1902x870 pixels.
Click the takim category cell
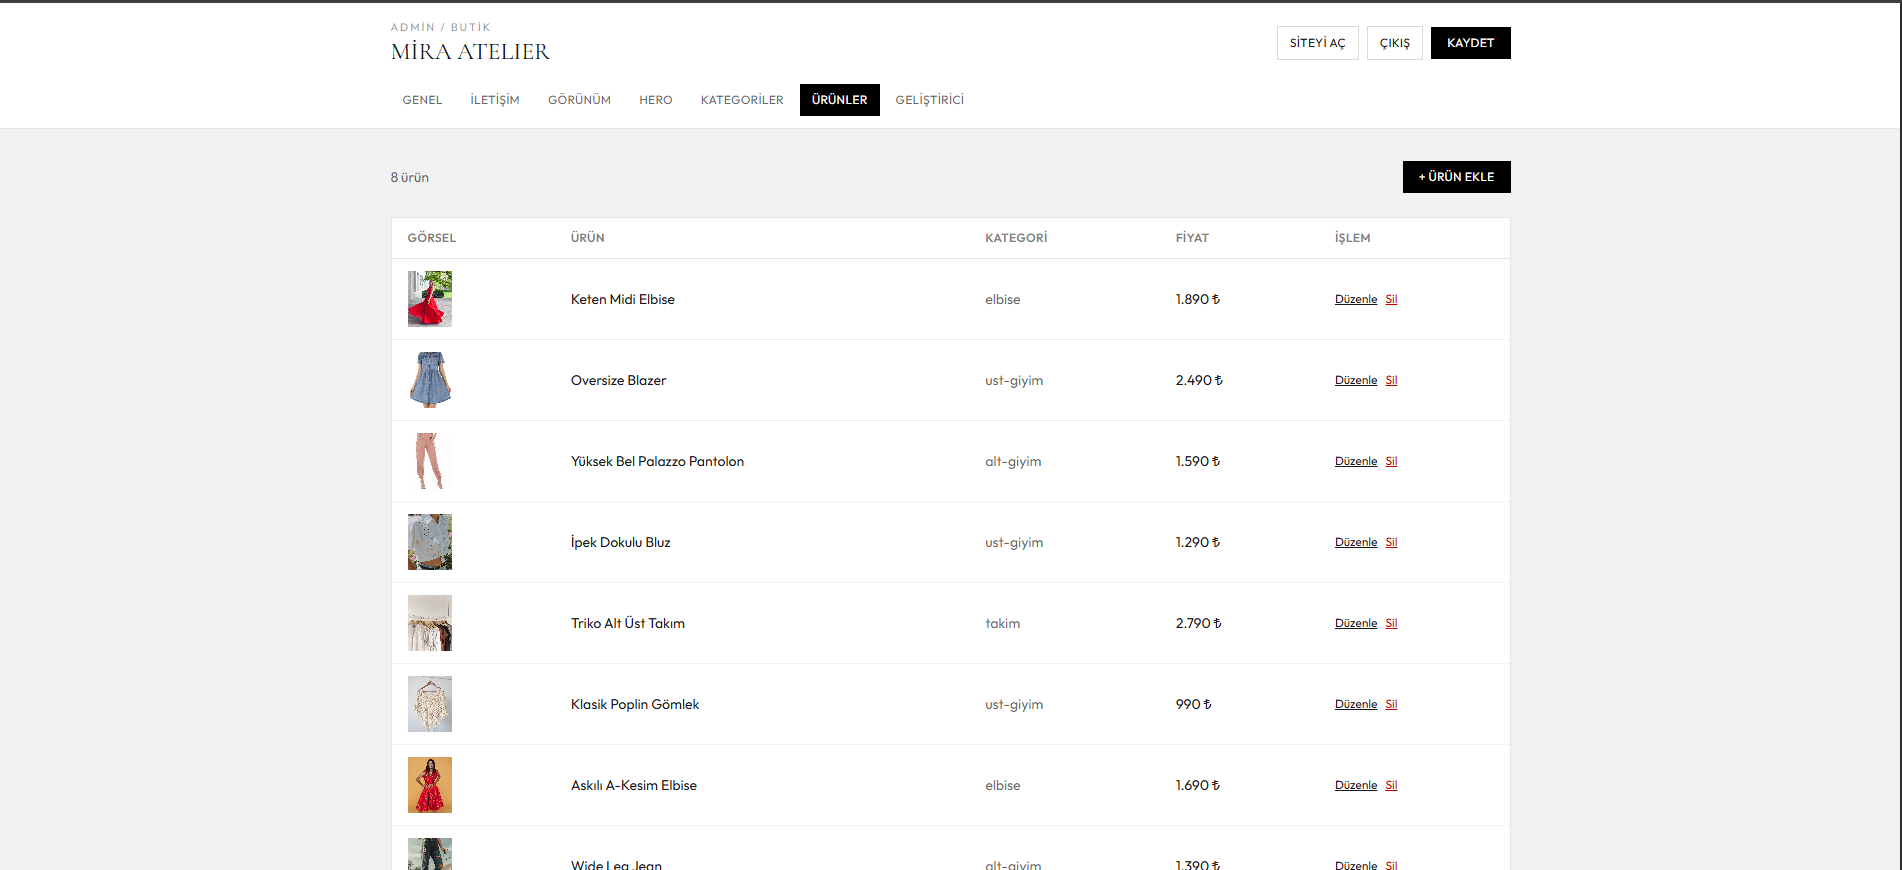click(1003, 623)
